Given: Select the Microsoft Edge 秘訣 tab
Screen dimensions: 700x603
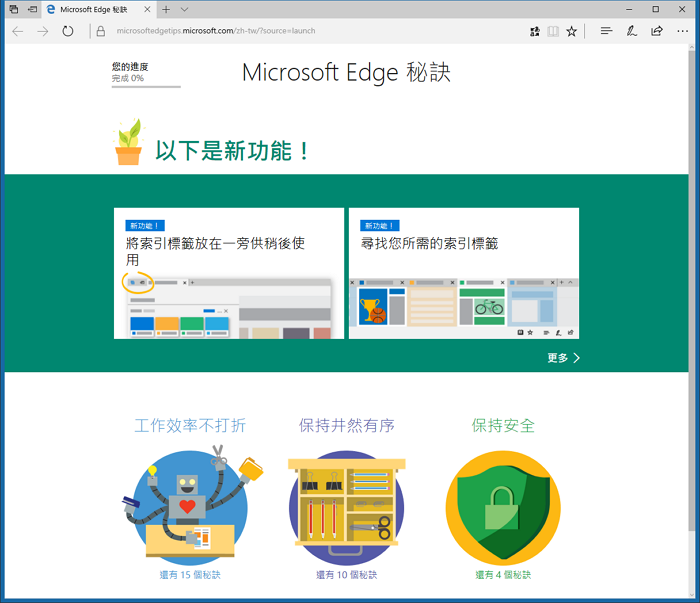Looking at the screenshot, I should pos(99,9).
